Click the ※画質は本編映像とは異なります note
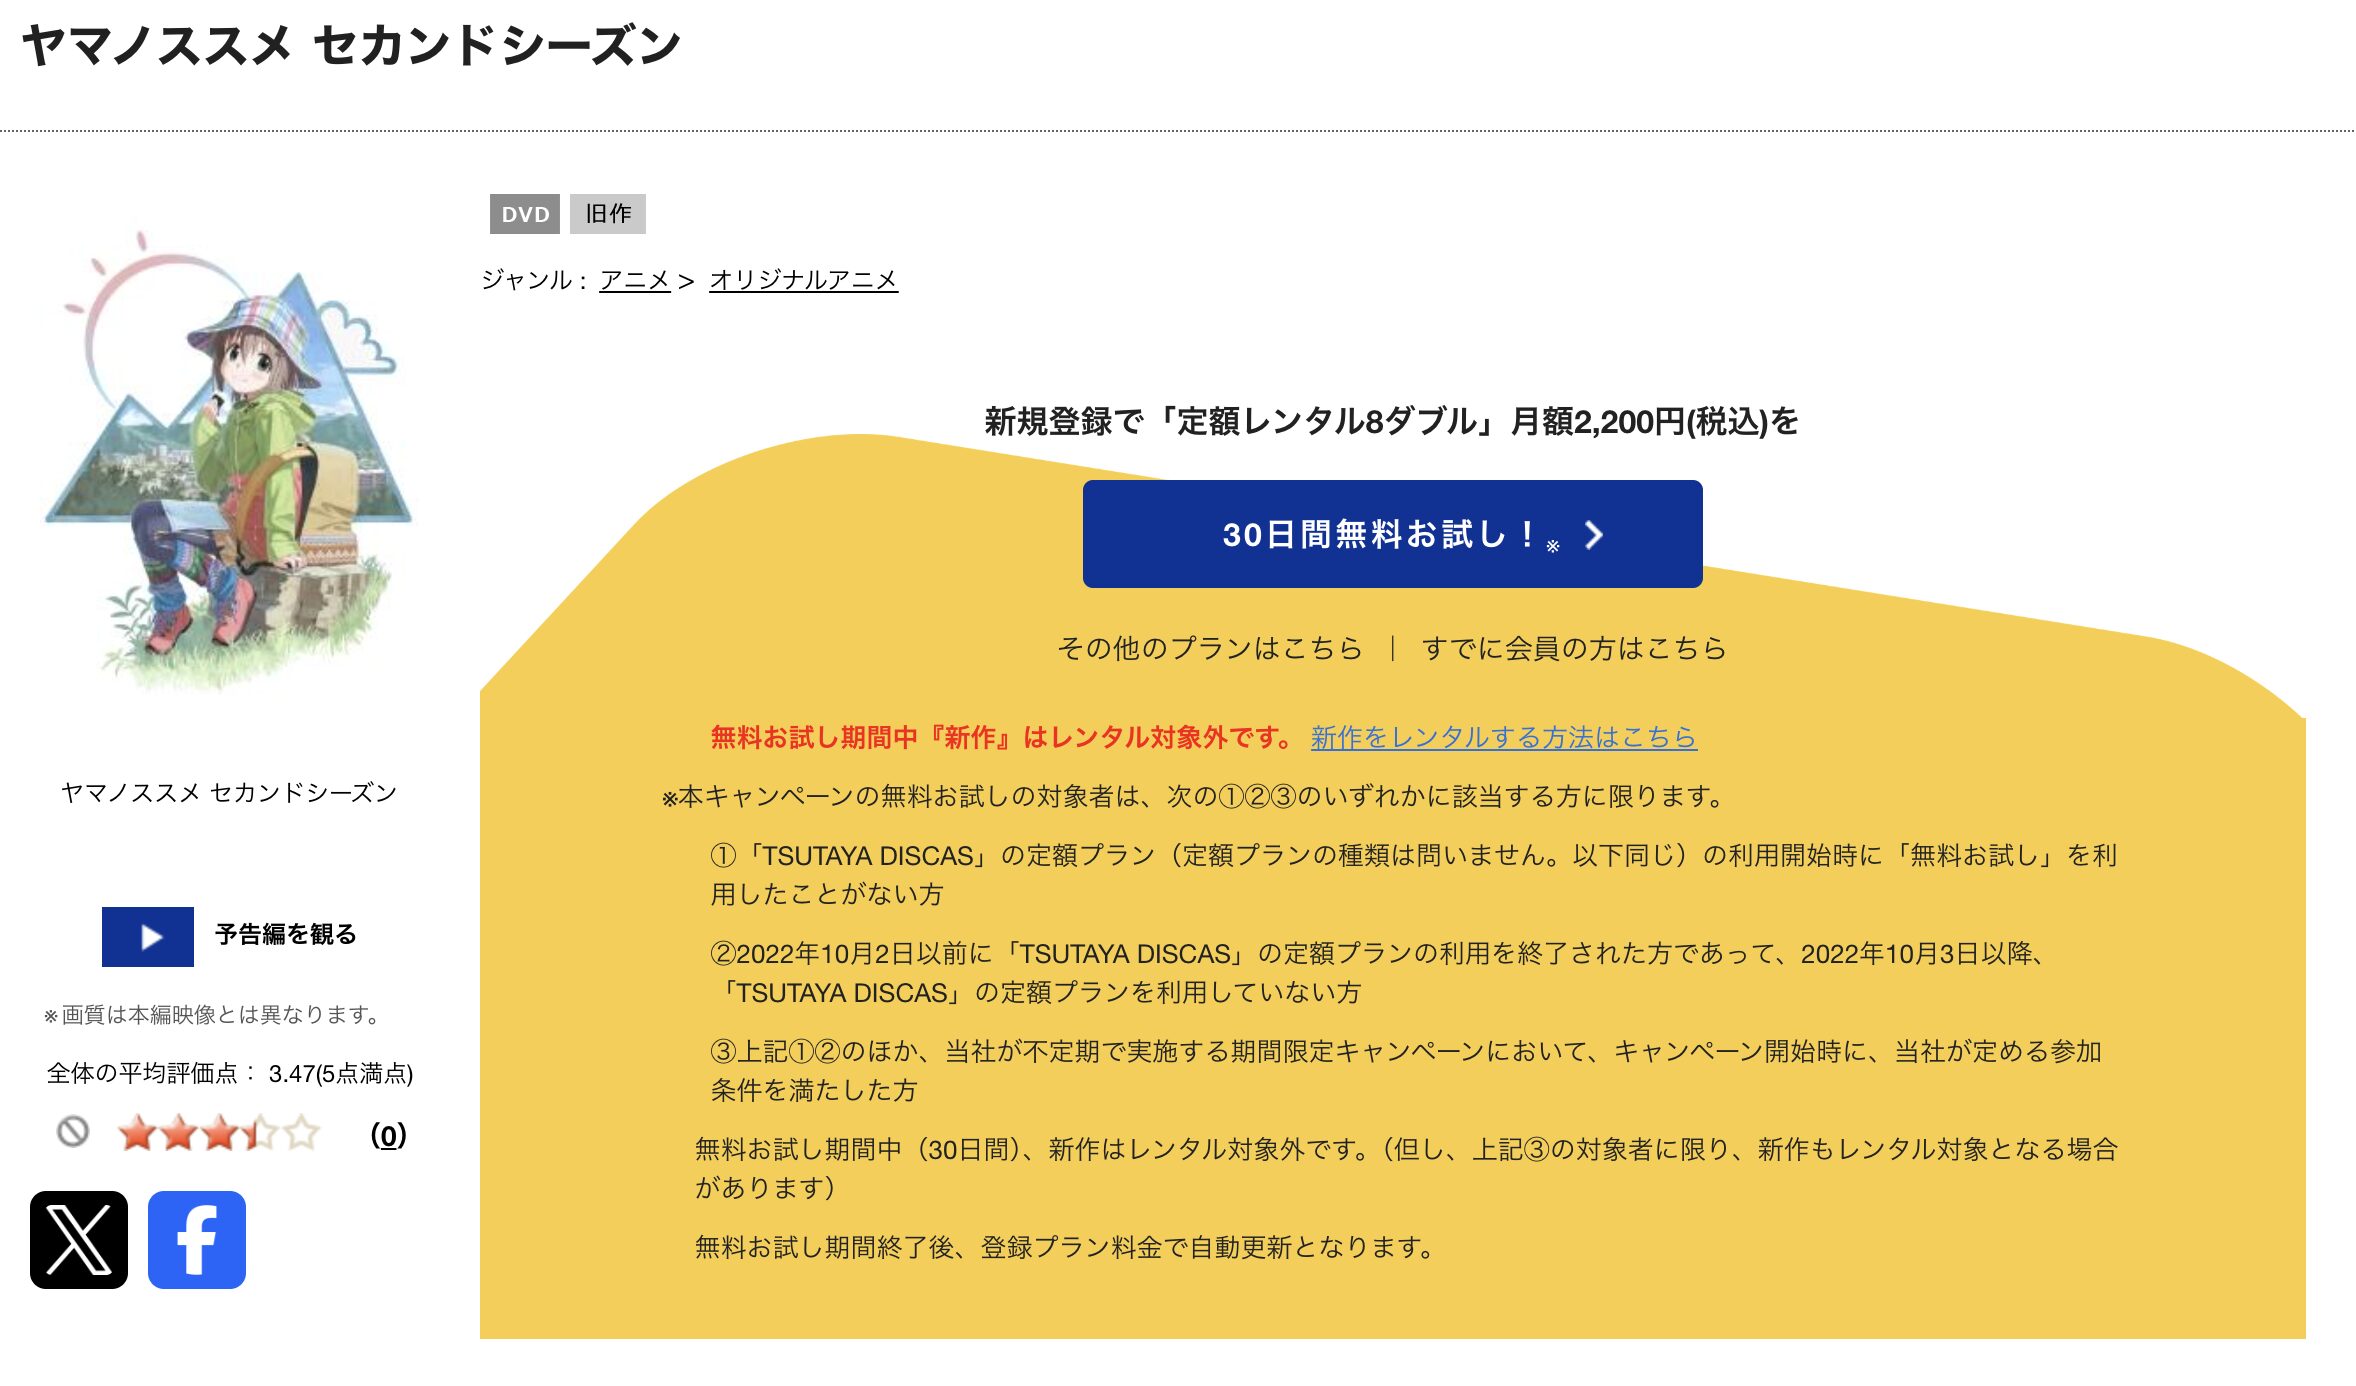Screen dimensions: 2356x1386 click(x=214, y=1014)
